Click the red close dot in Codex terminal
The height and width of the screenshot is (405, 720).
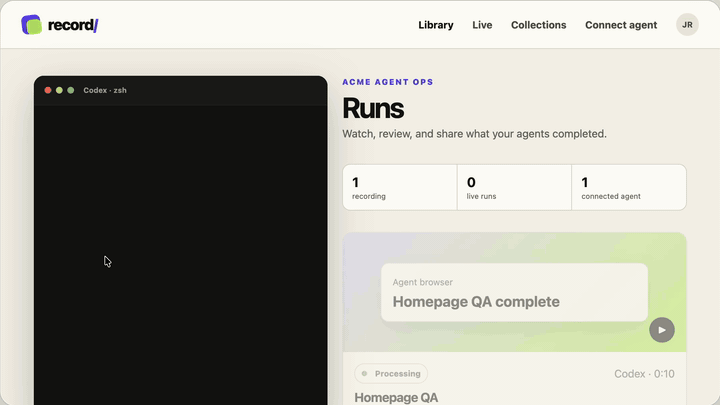(x=48, y=90)
